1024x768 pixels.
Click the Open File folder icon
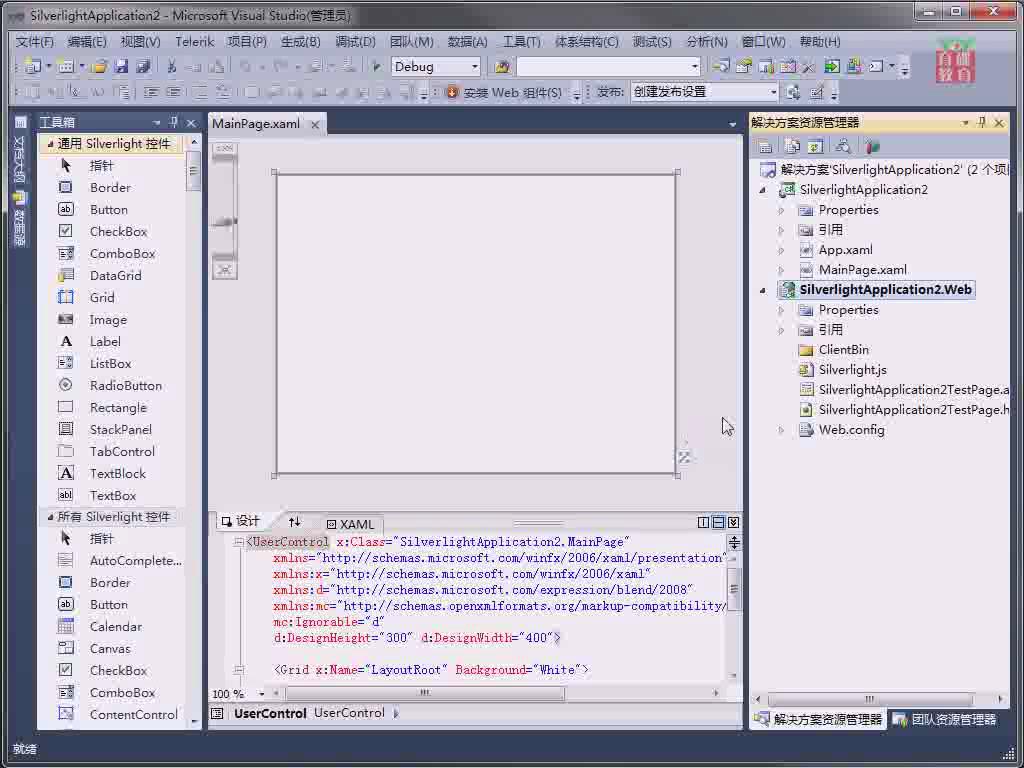(99, 66)
